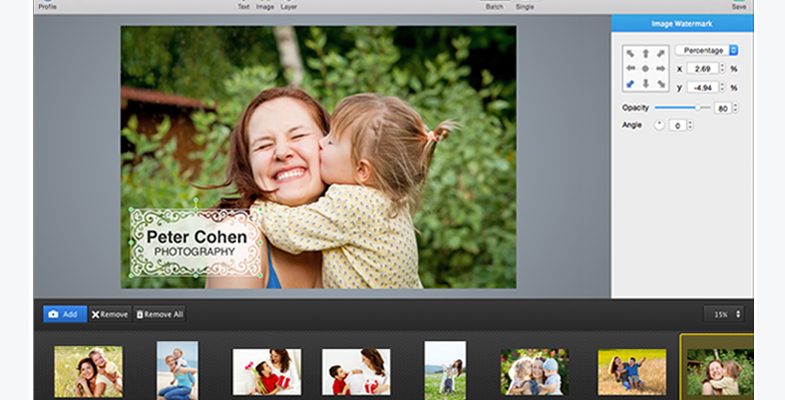Anchor watermark to middle-left arrow
Viewport: 785px width, 400px height.
pos(630,69)
